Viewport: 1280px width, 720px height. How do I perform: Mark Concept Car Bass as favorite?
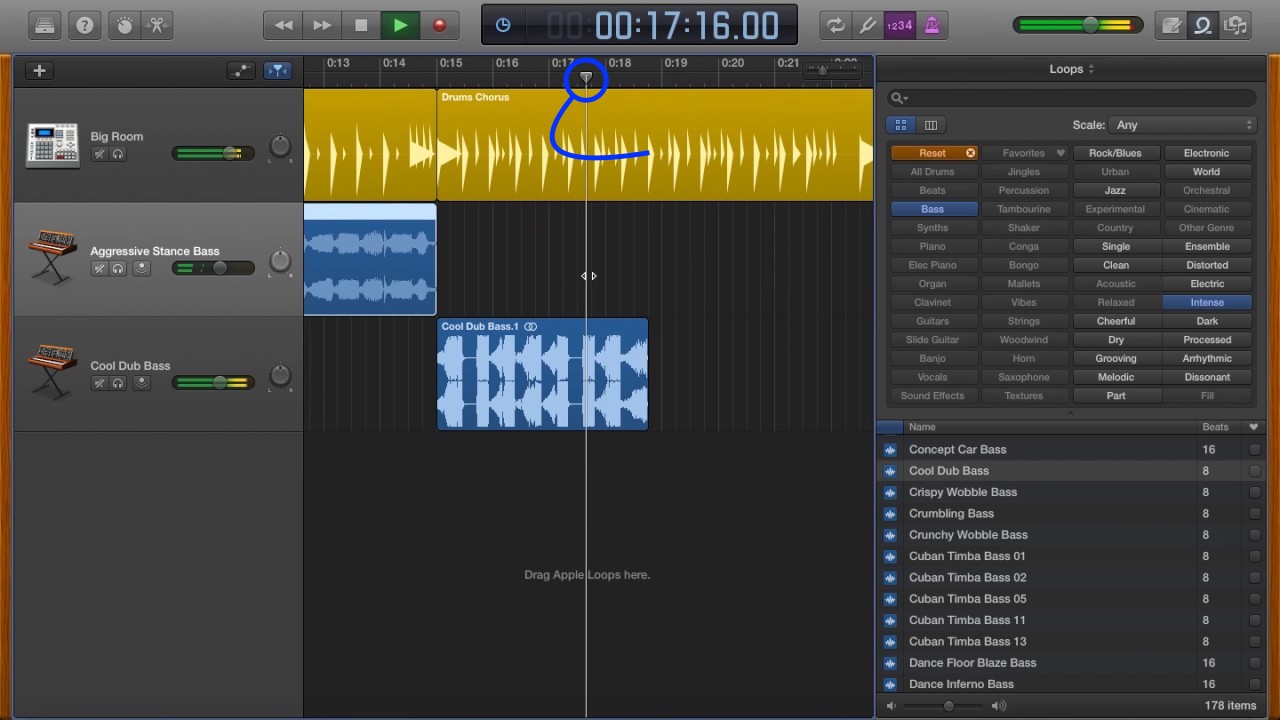pos(1255,450)
